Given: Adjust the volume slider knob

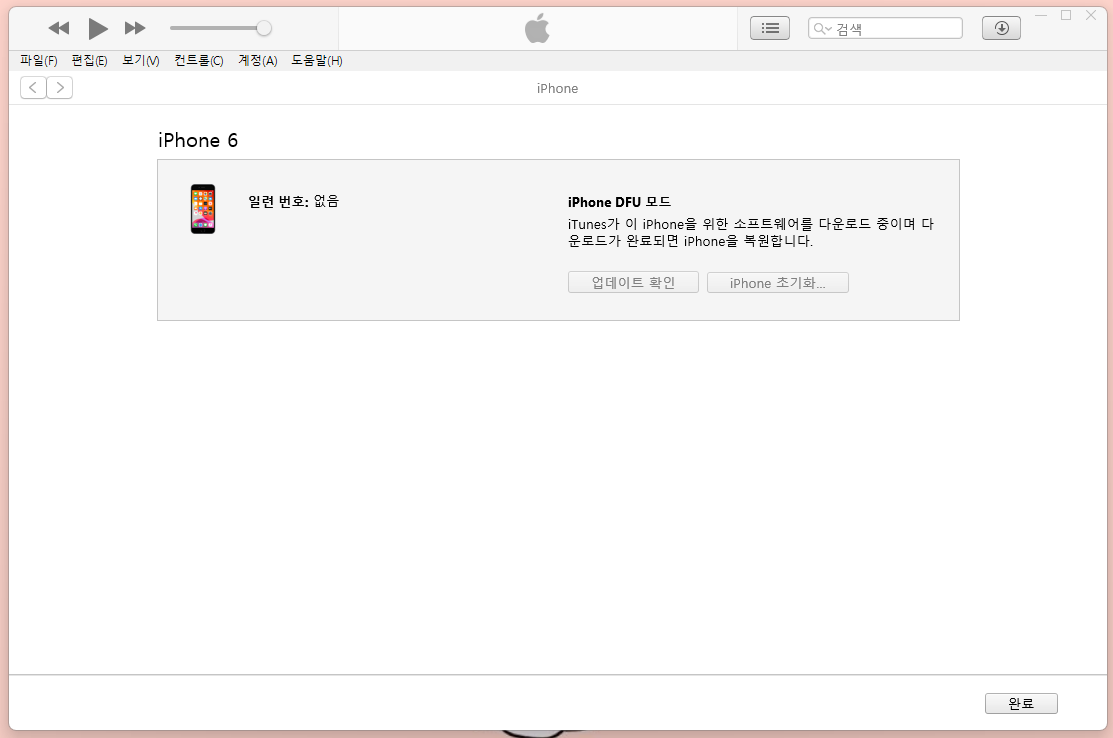Looking at the screenshot, I should pyautogui.click(x=263, y=28).
